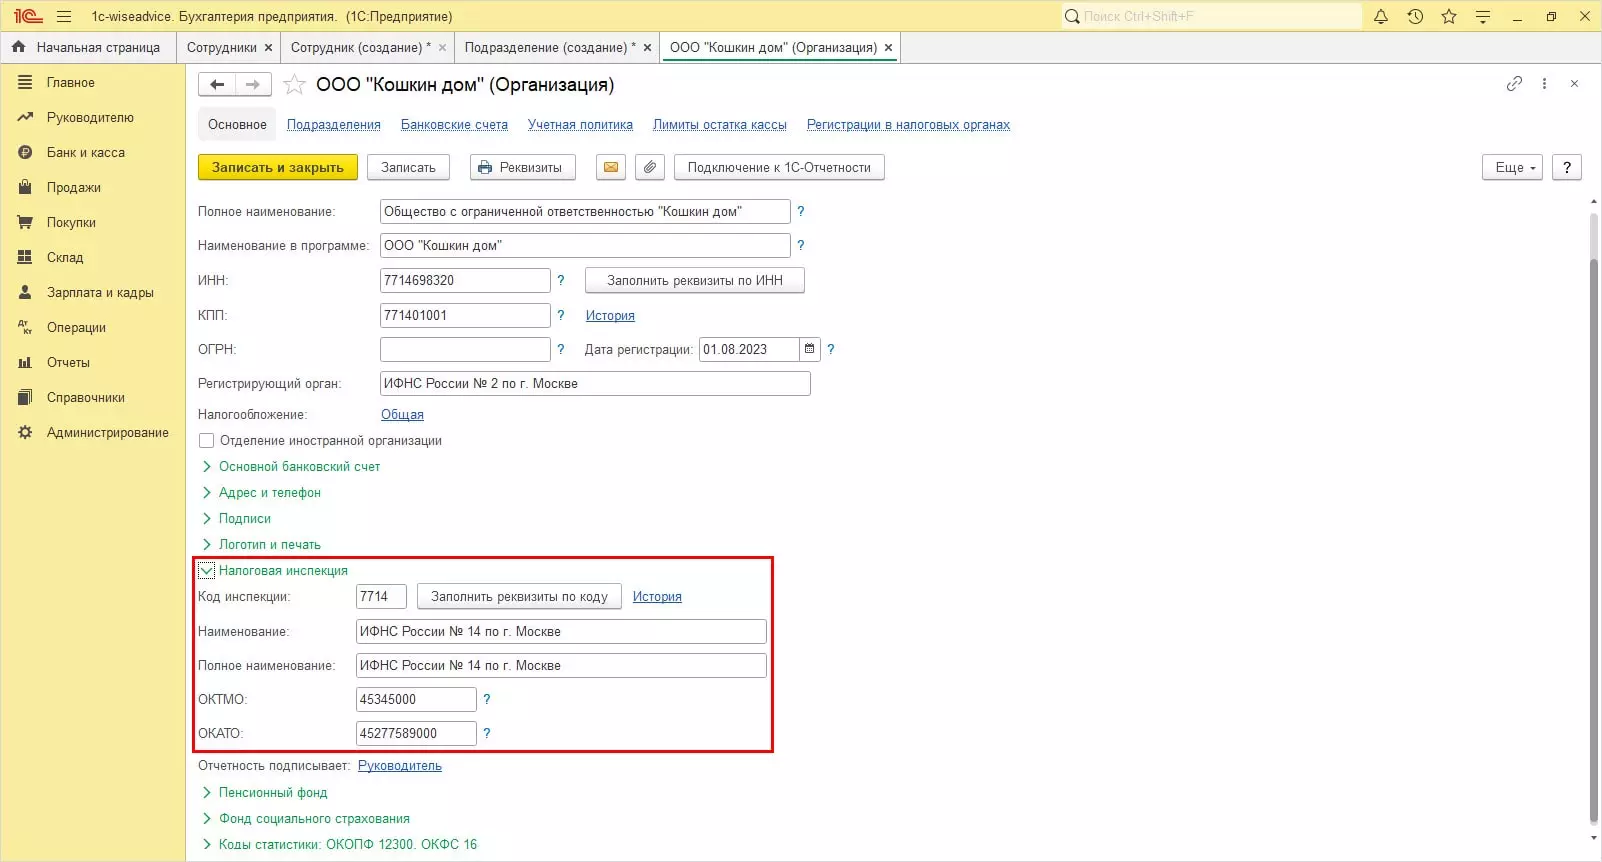
Task: Open the main hamburger menu
Action: [64, 16]
